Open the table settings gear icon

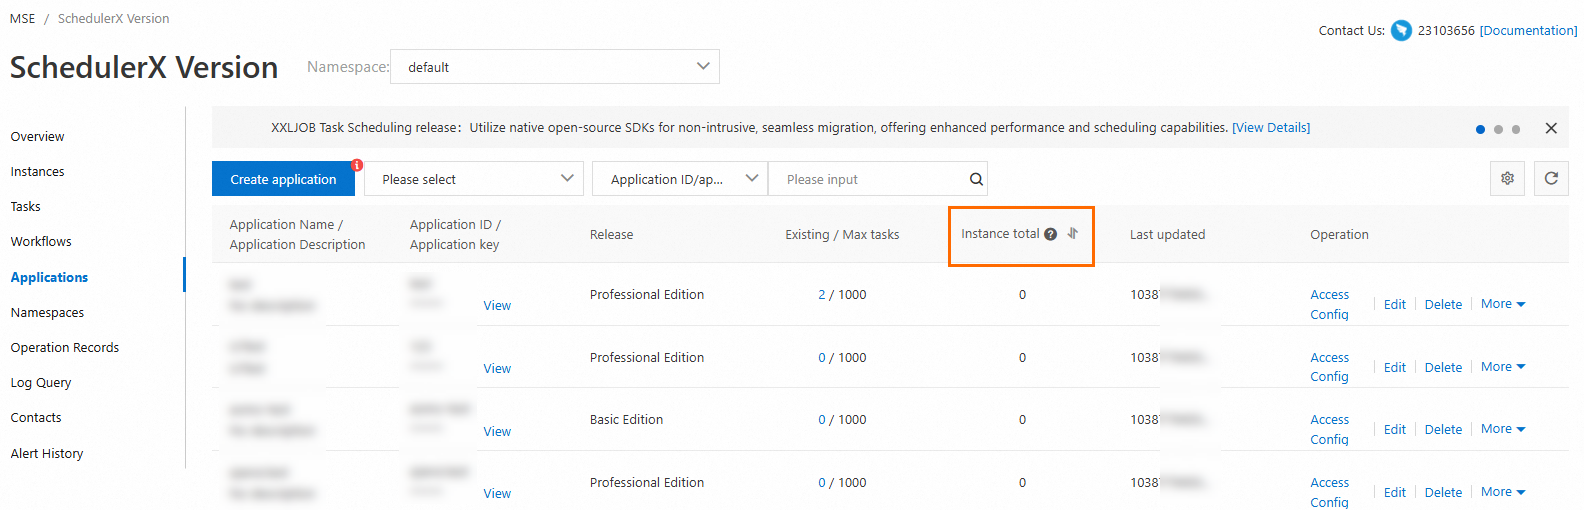pyautogui.click(x=1507, y=179)
